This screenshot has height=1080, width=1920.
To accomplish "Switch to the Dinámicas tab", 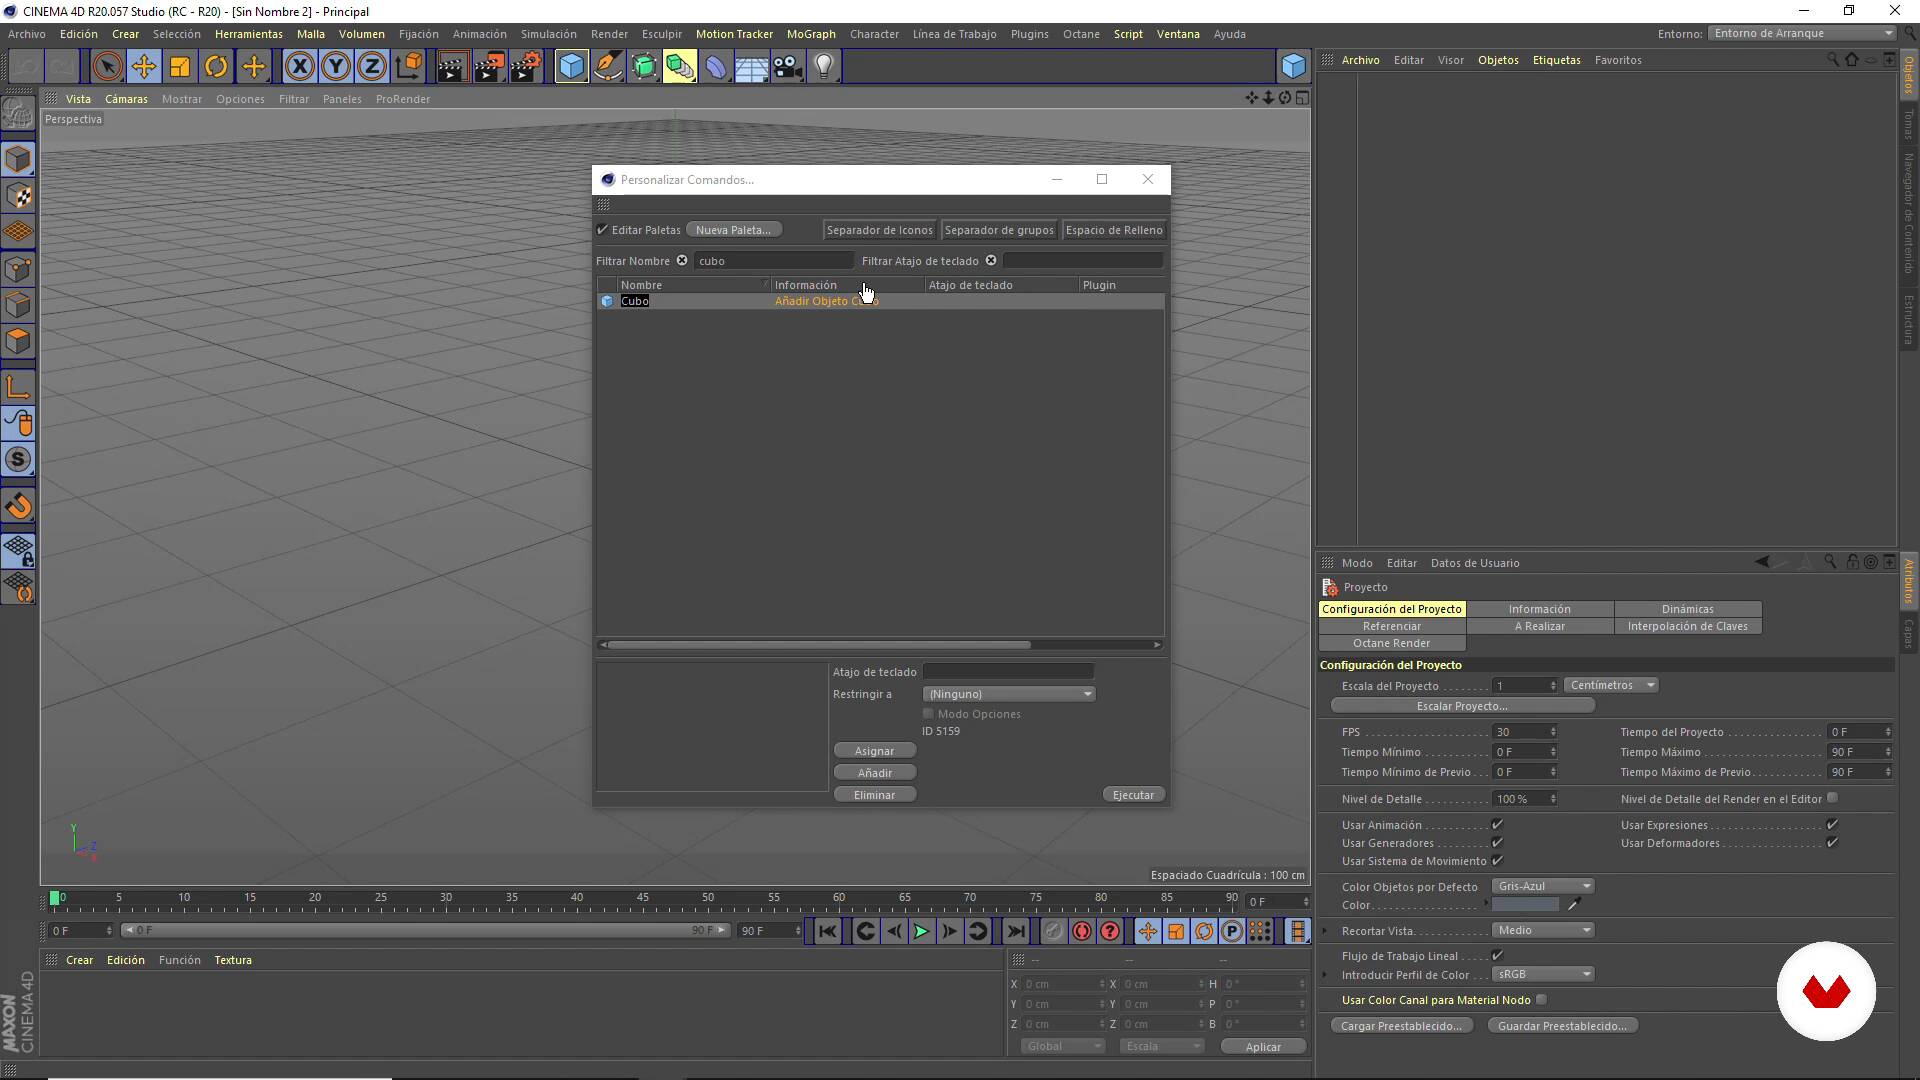I will pyautogui.click(x=1687, y=609).
